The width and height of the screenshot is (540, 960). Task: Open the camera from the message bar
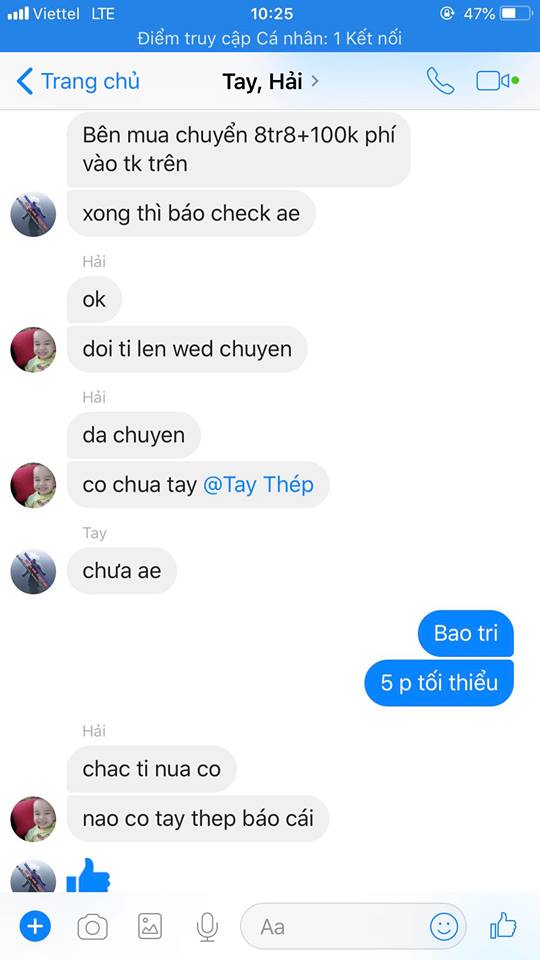(92, 927)
